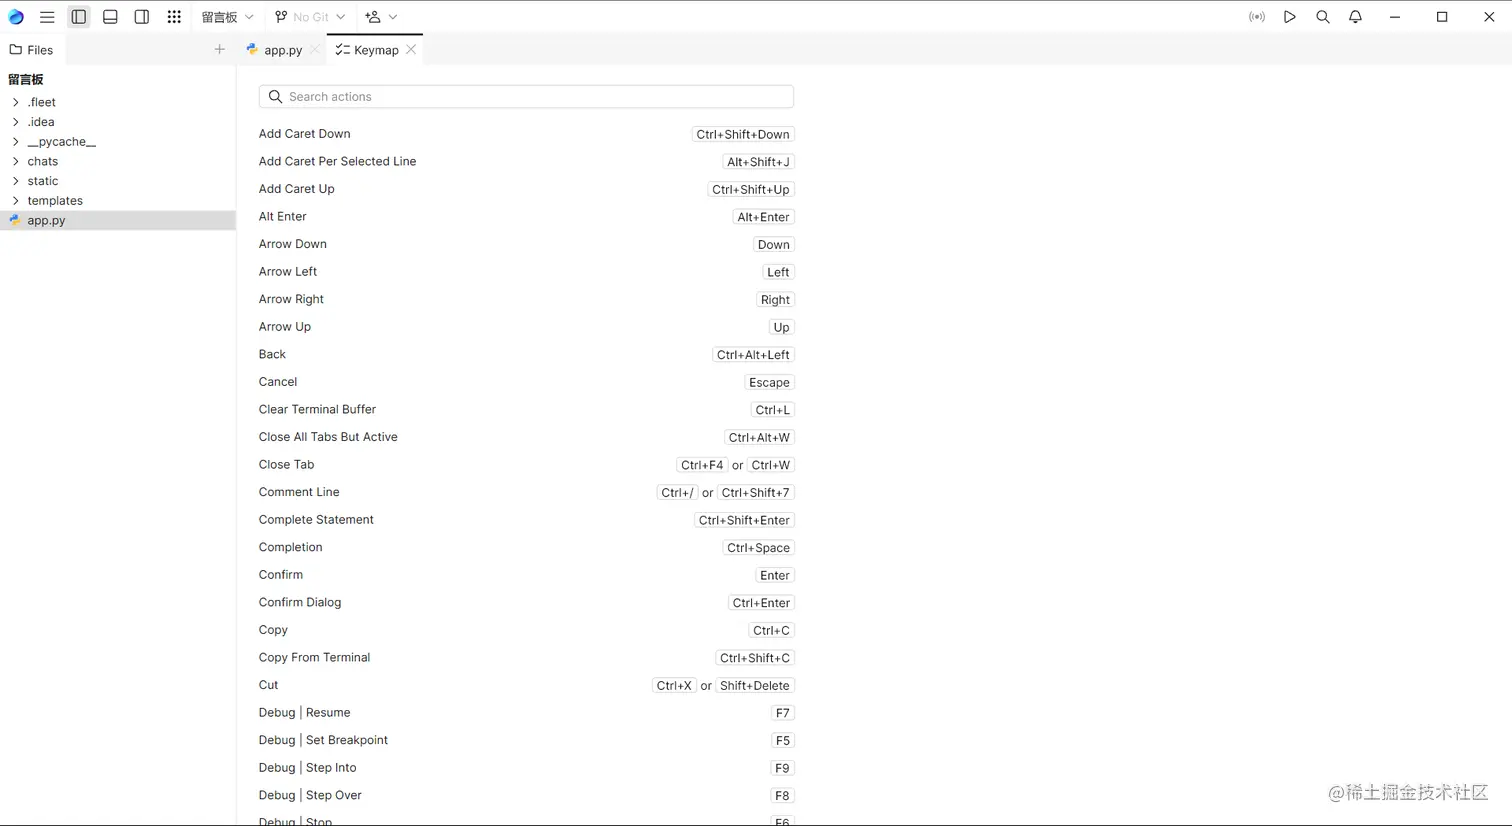Add a new panel tab with plus
This screenshot has height=826, width=1512.
pyautogui.click(x=220, y=49)
